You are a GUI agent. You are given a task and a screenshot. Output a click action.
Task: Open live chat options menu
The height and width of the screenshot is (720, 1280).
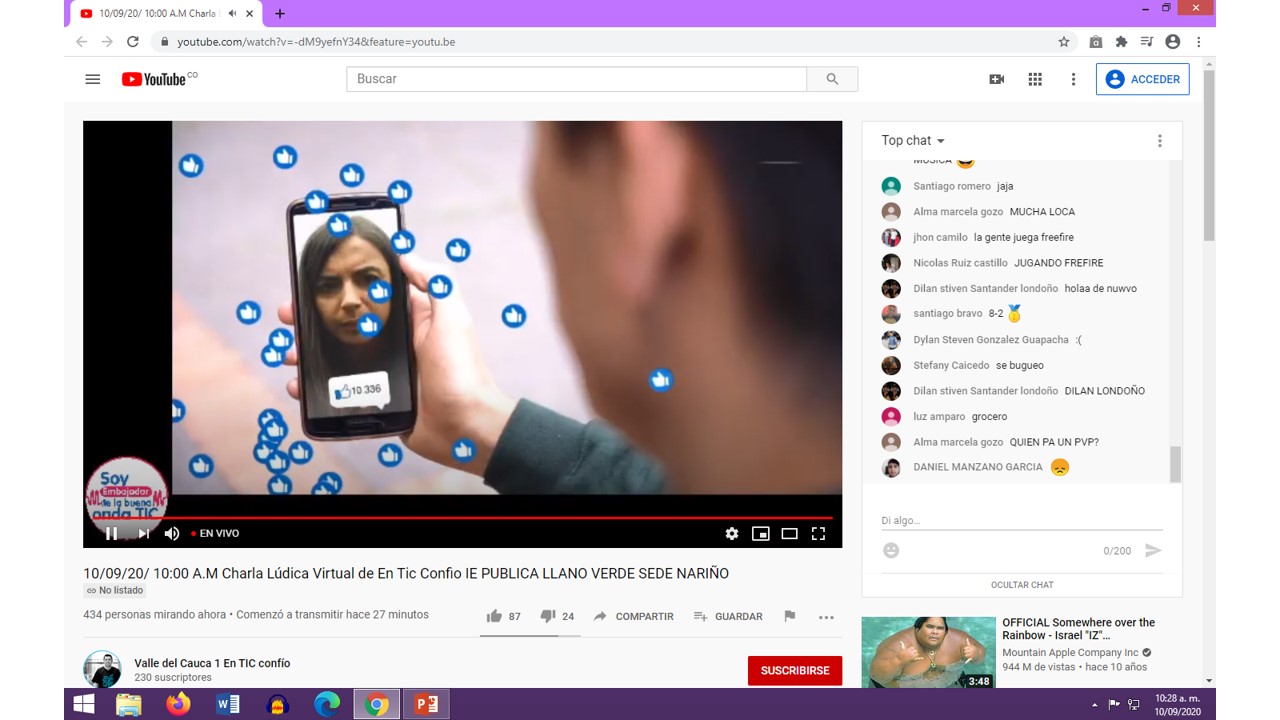point(1160,141)
